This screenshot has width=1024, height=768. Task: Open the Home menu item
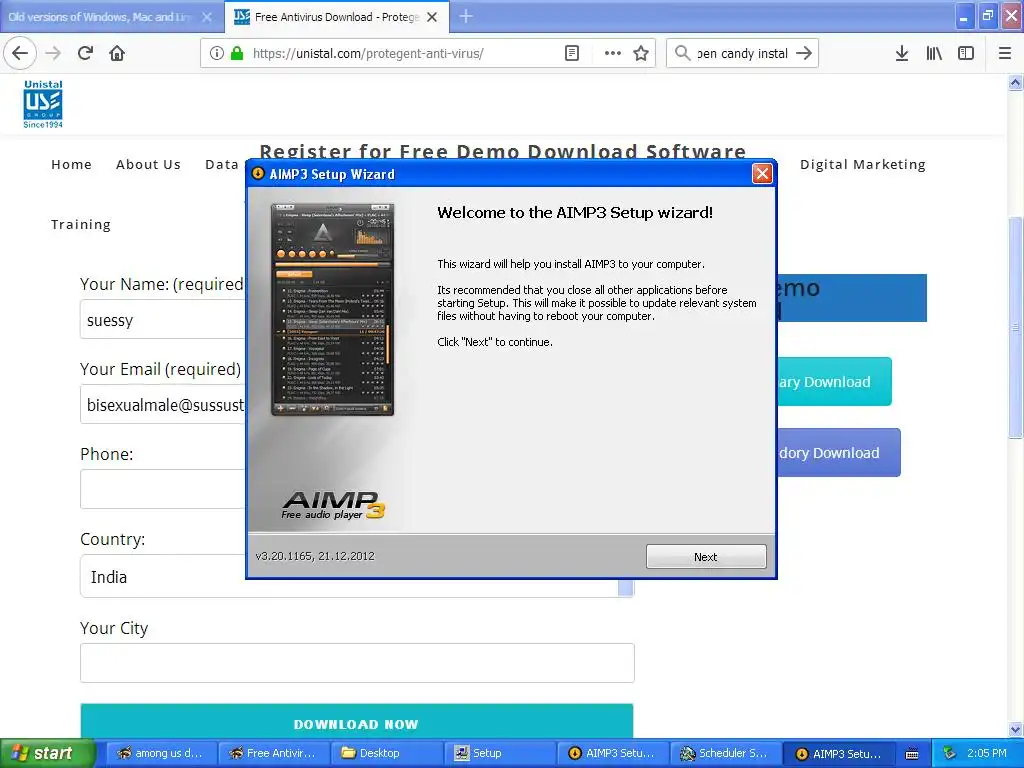pyautogui.click(x=71, y=165)
